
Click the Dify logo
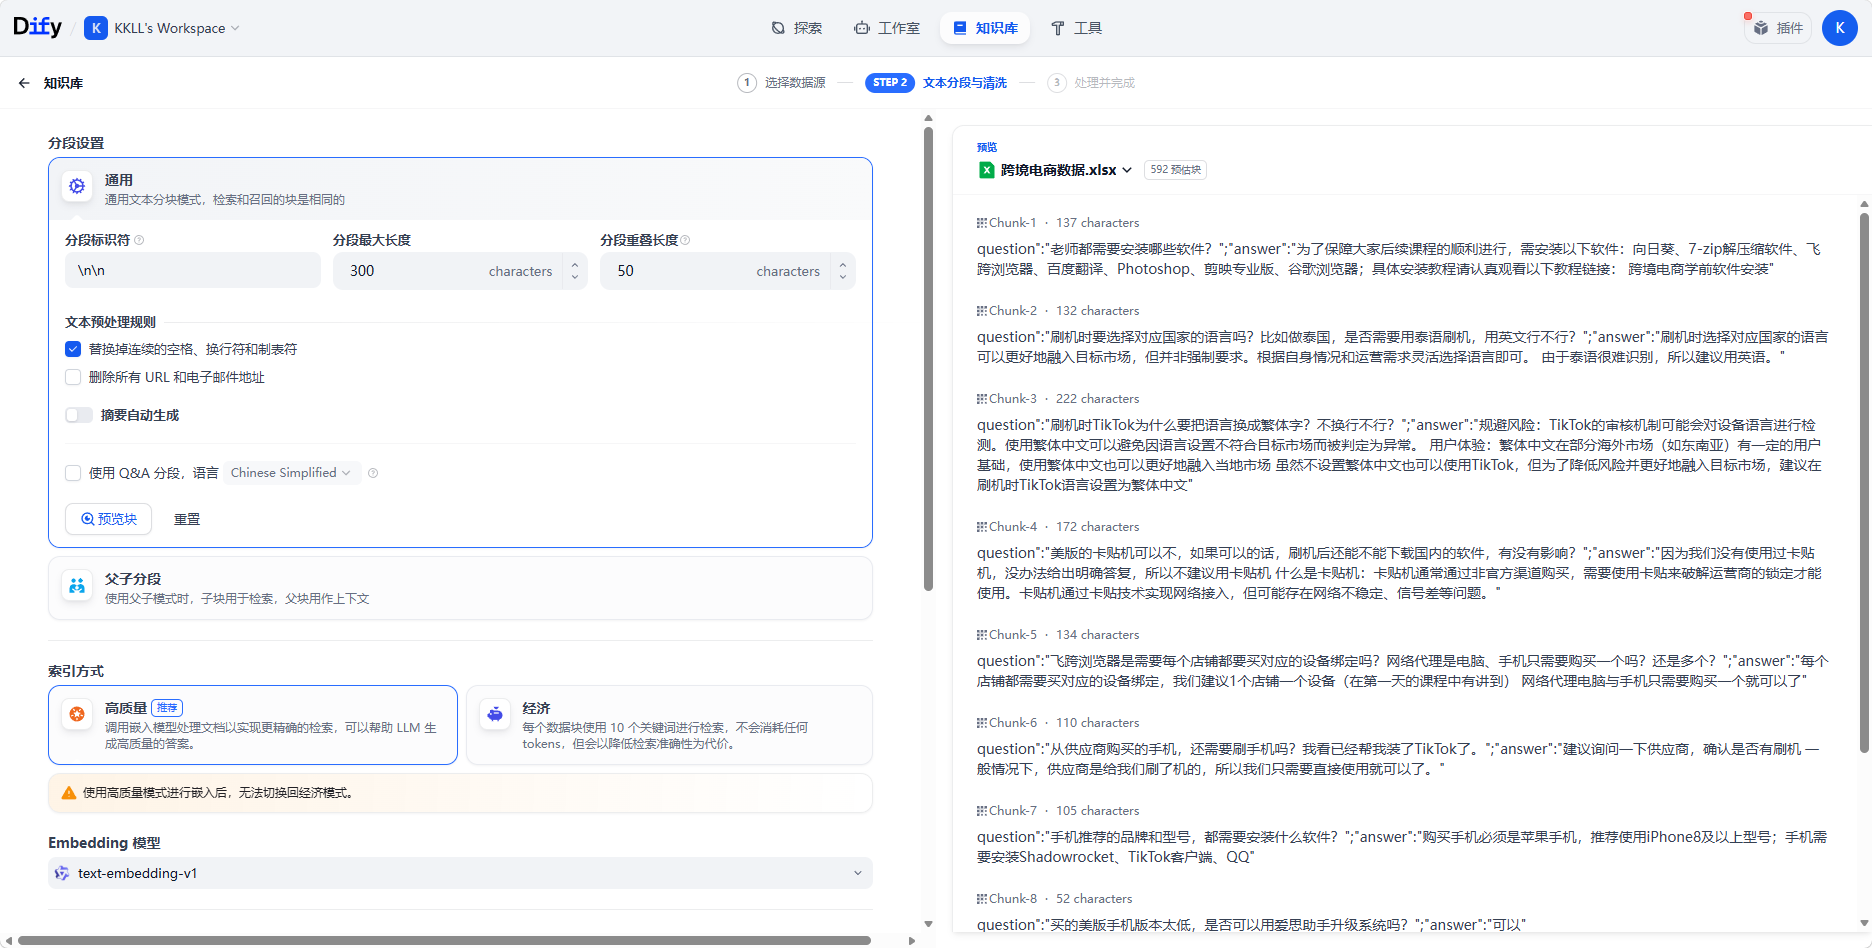point(37,27)
